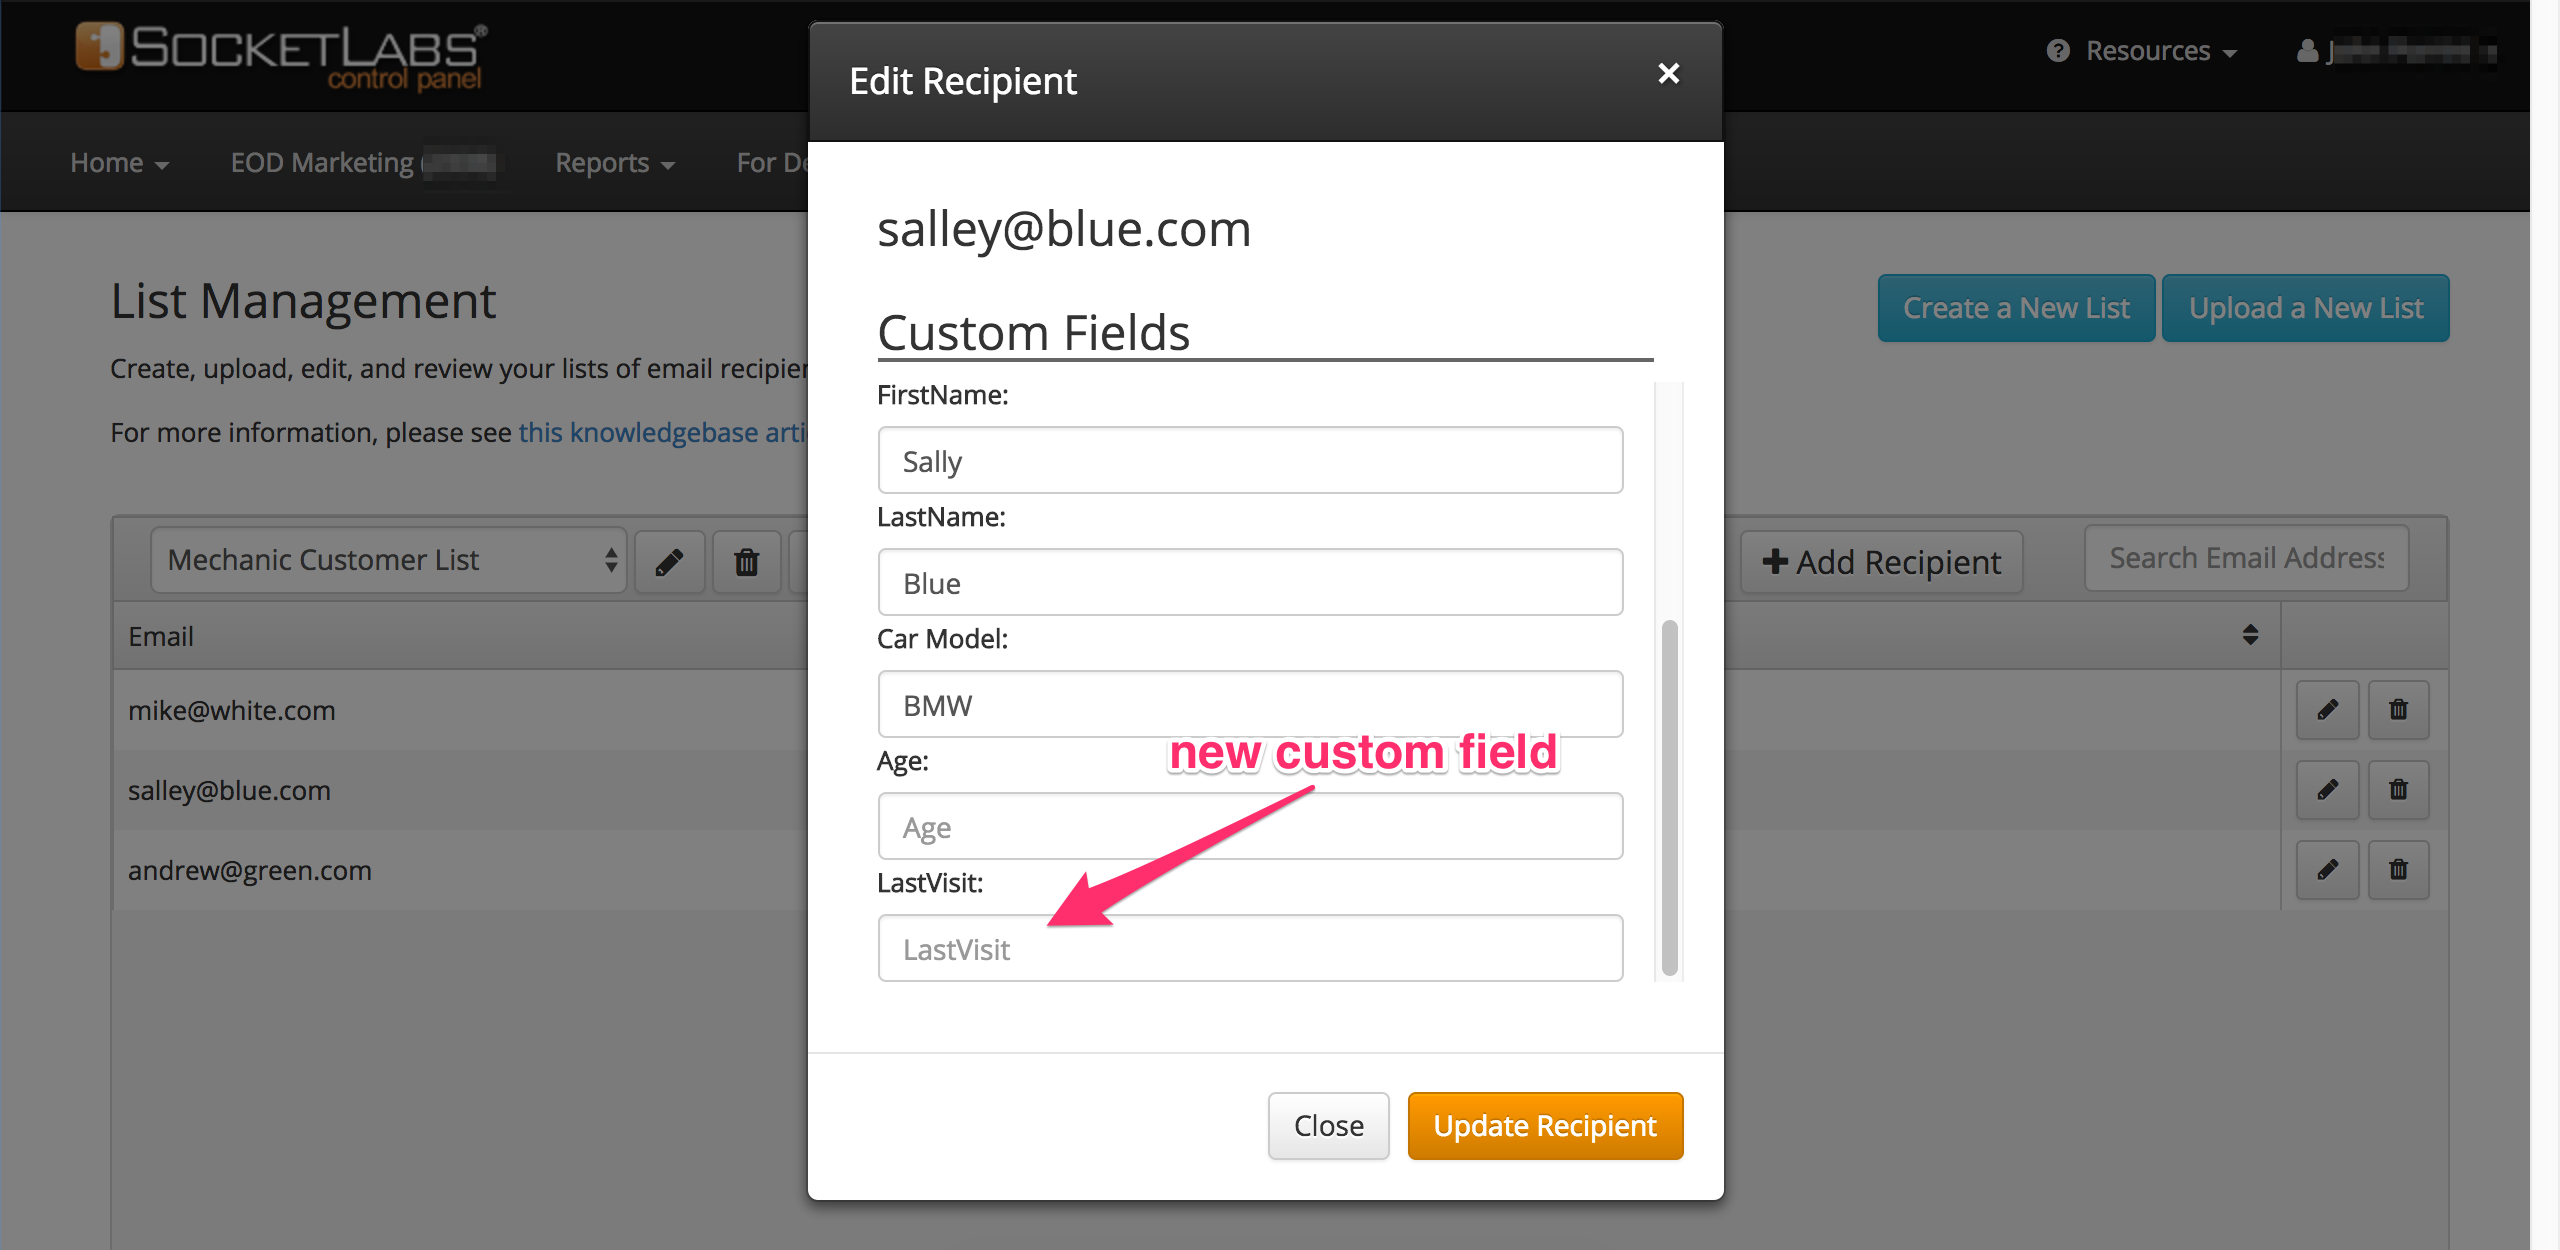Click the delete (trash) icon for mike@white.com
The image size is (2560, 1250).
2398,710
